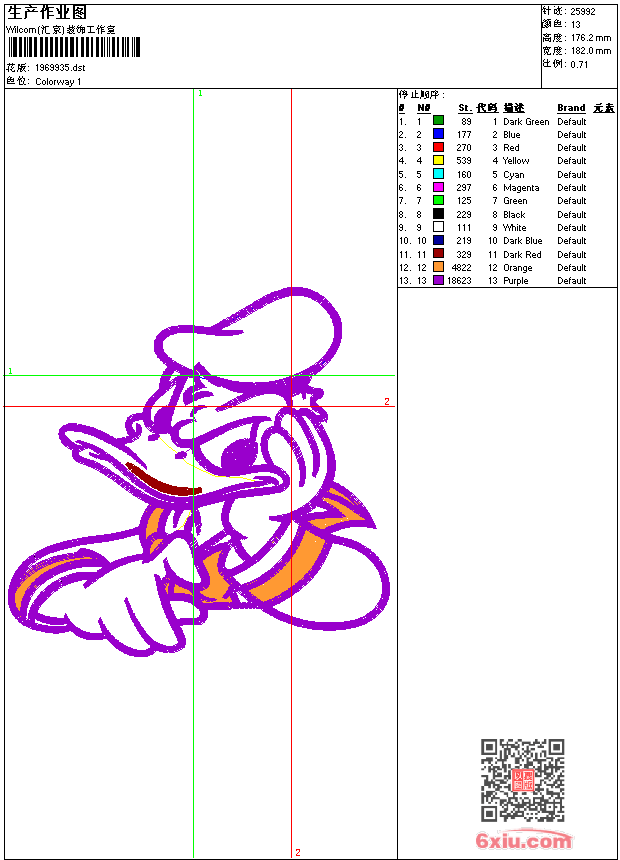Click stitch count 539 for Yellow
The height and width of the screenshot is (860, 620).
pos(464,161)
